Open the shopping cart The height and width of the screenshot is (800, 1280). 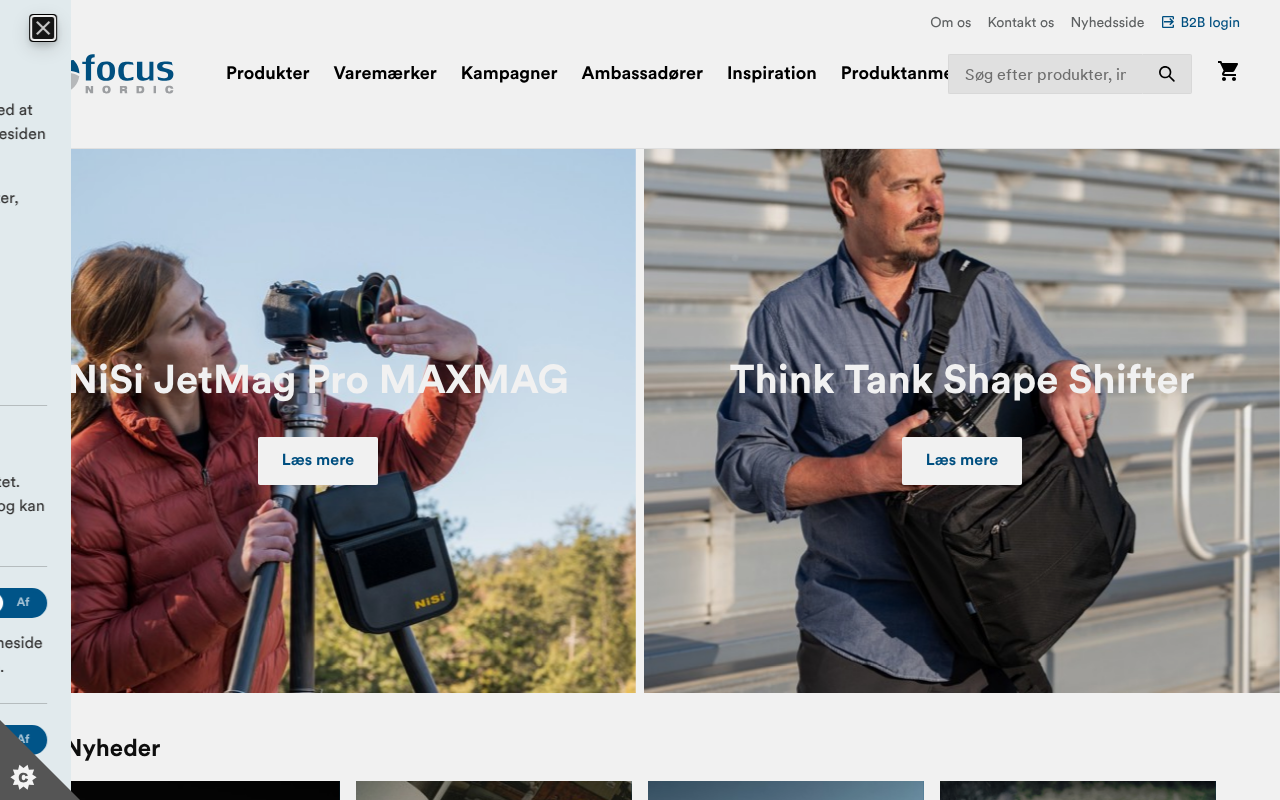point(1229,72)
